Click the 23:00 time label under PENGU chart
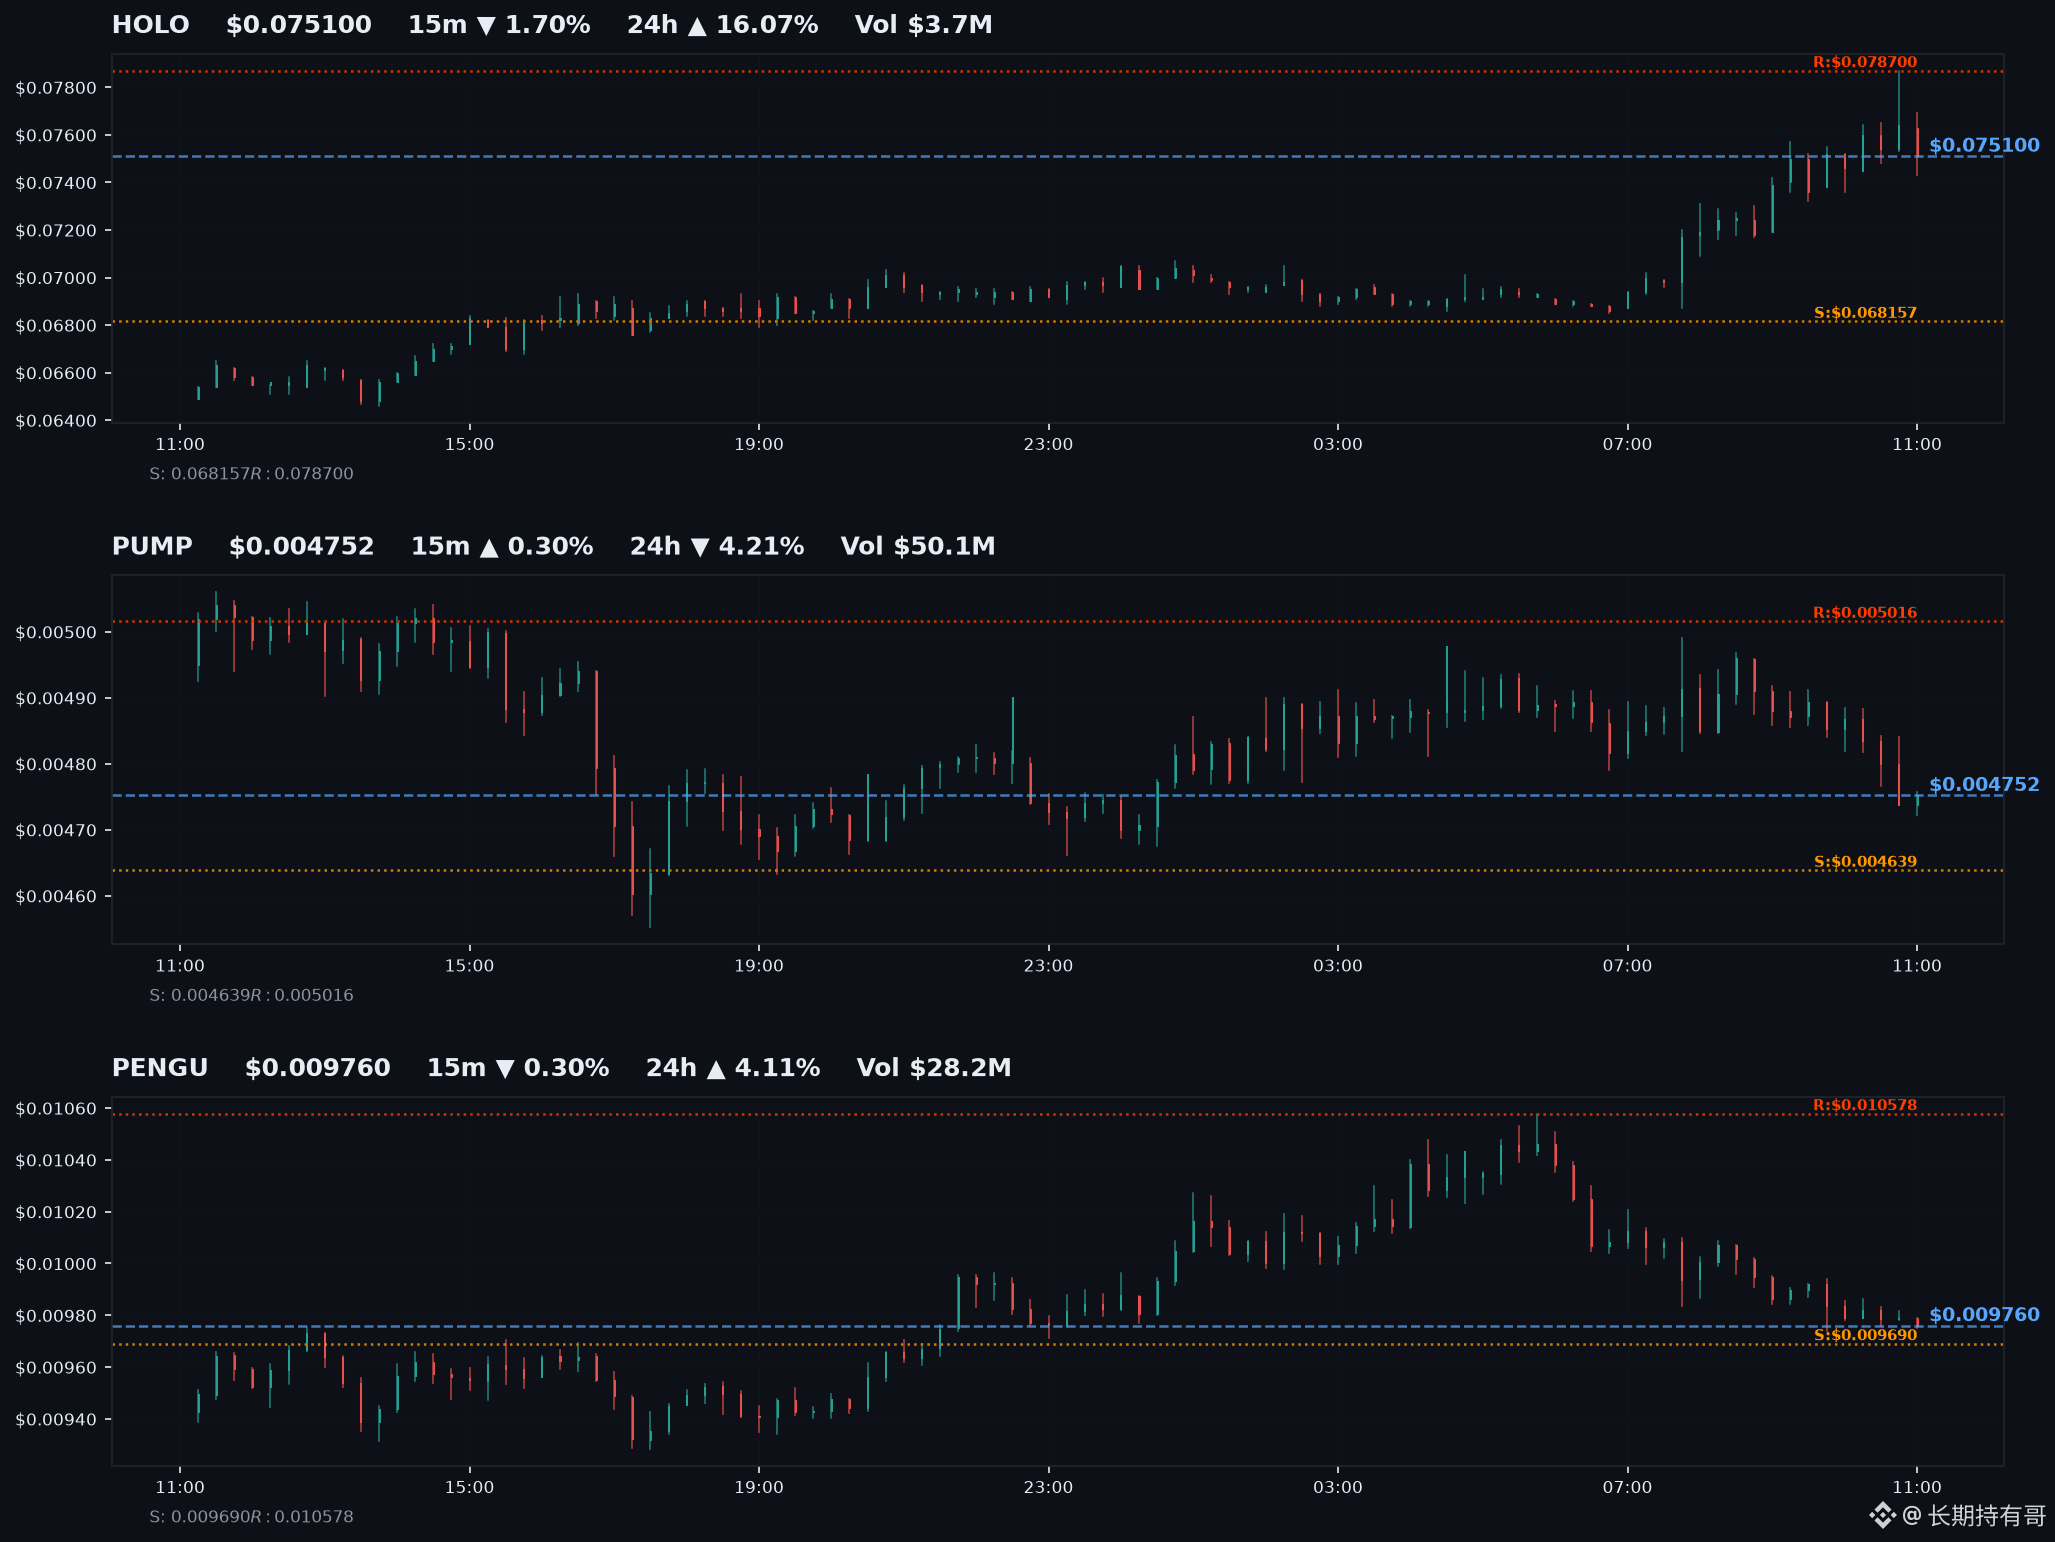The height and width of the screenshot is (1542, 2055). [x=1048, y=1487]
